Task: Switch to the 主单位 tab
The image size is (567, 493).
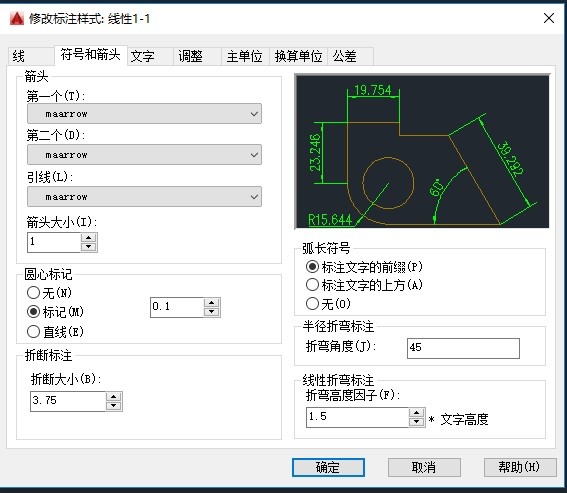Action: tap(244, 56)
